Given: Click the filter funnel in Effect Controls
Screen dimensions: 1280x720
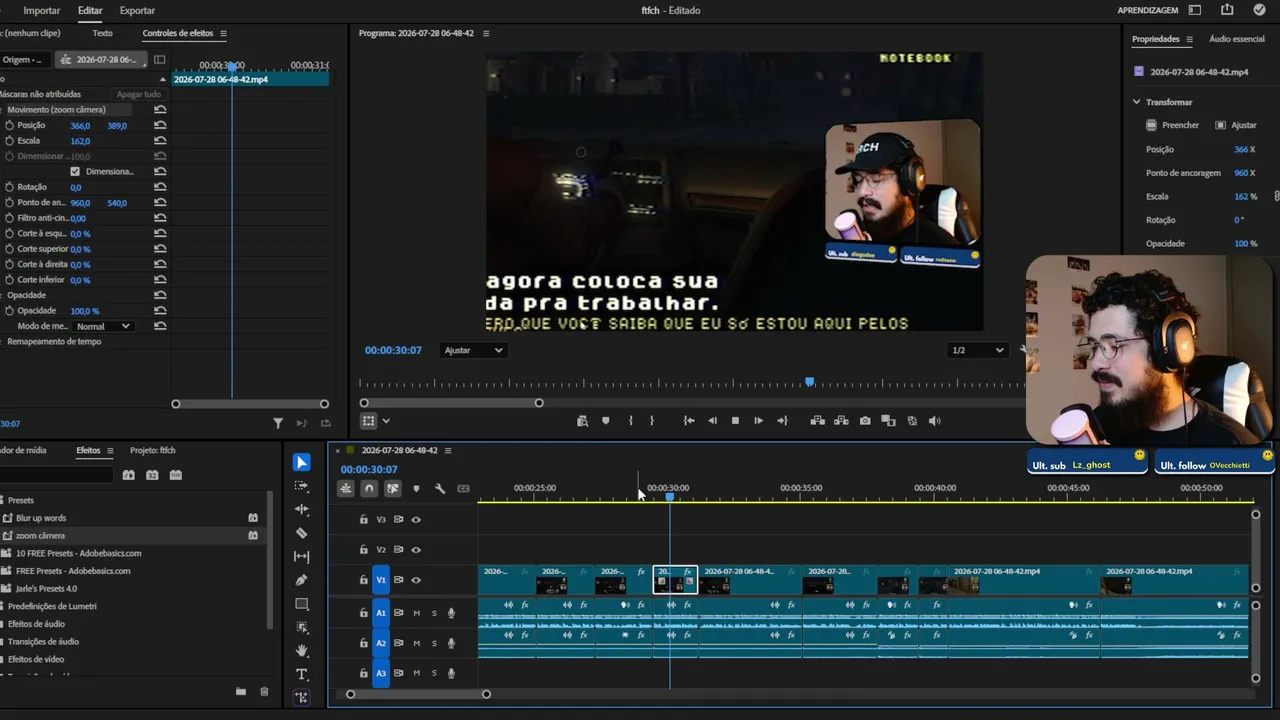Looking at the screenshot, I should (278, 423).
